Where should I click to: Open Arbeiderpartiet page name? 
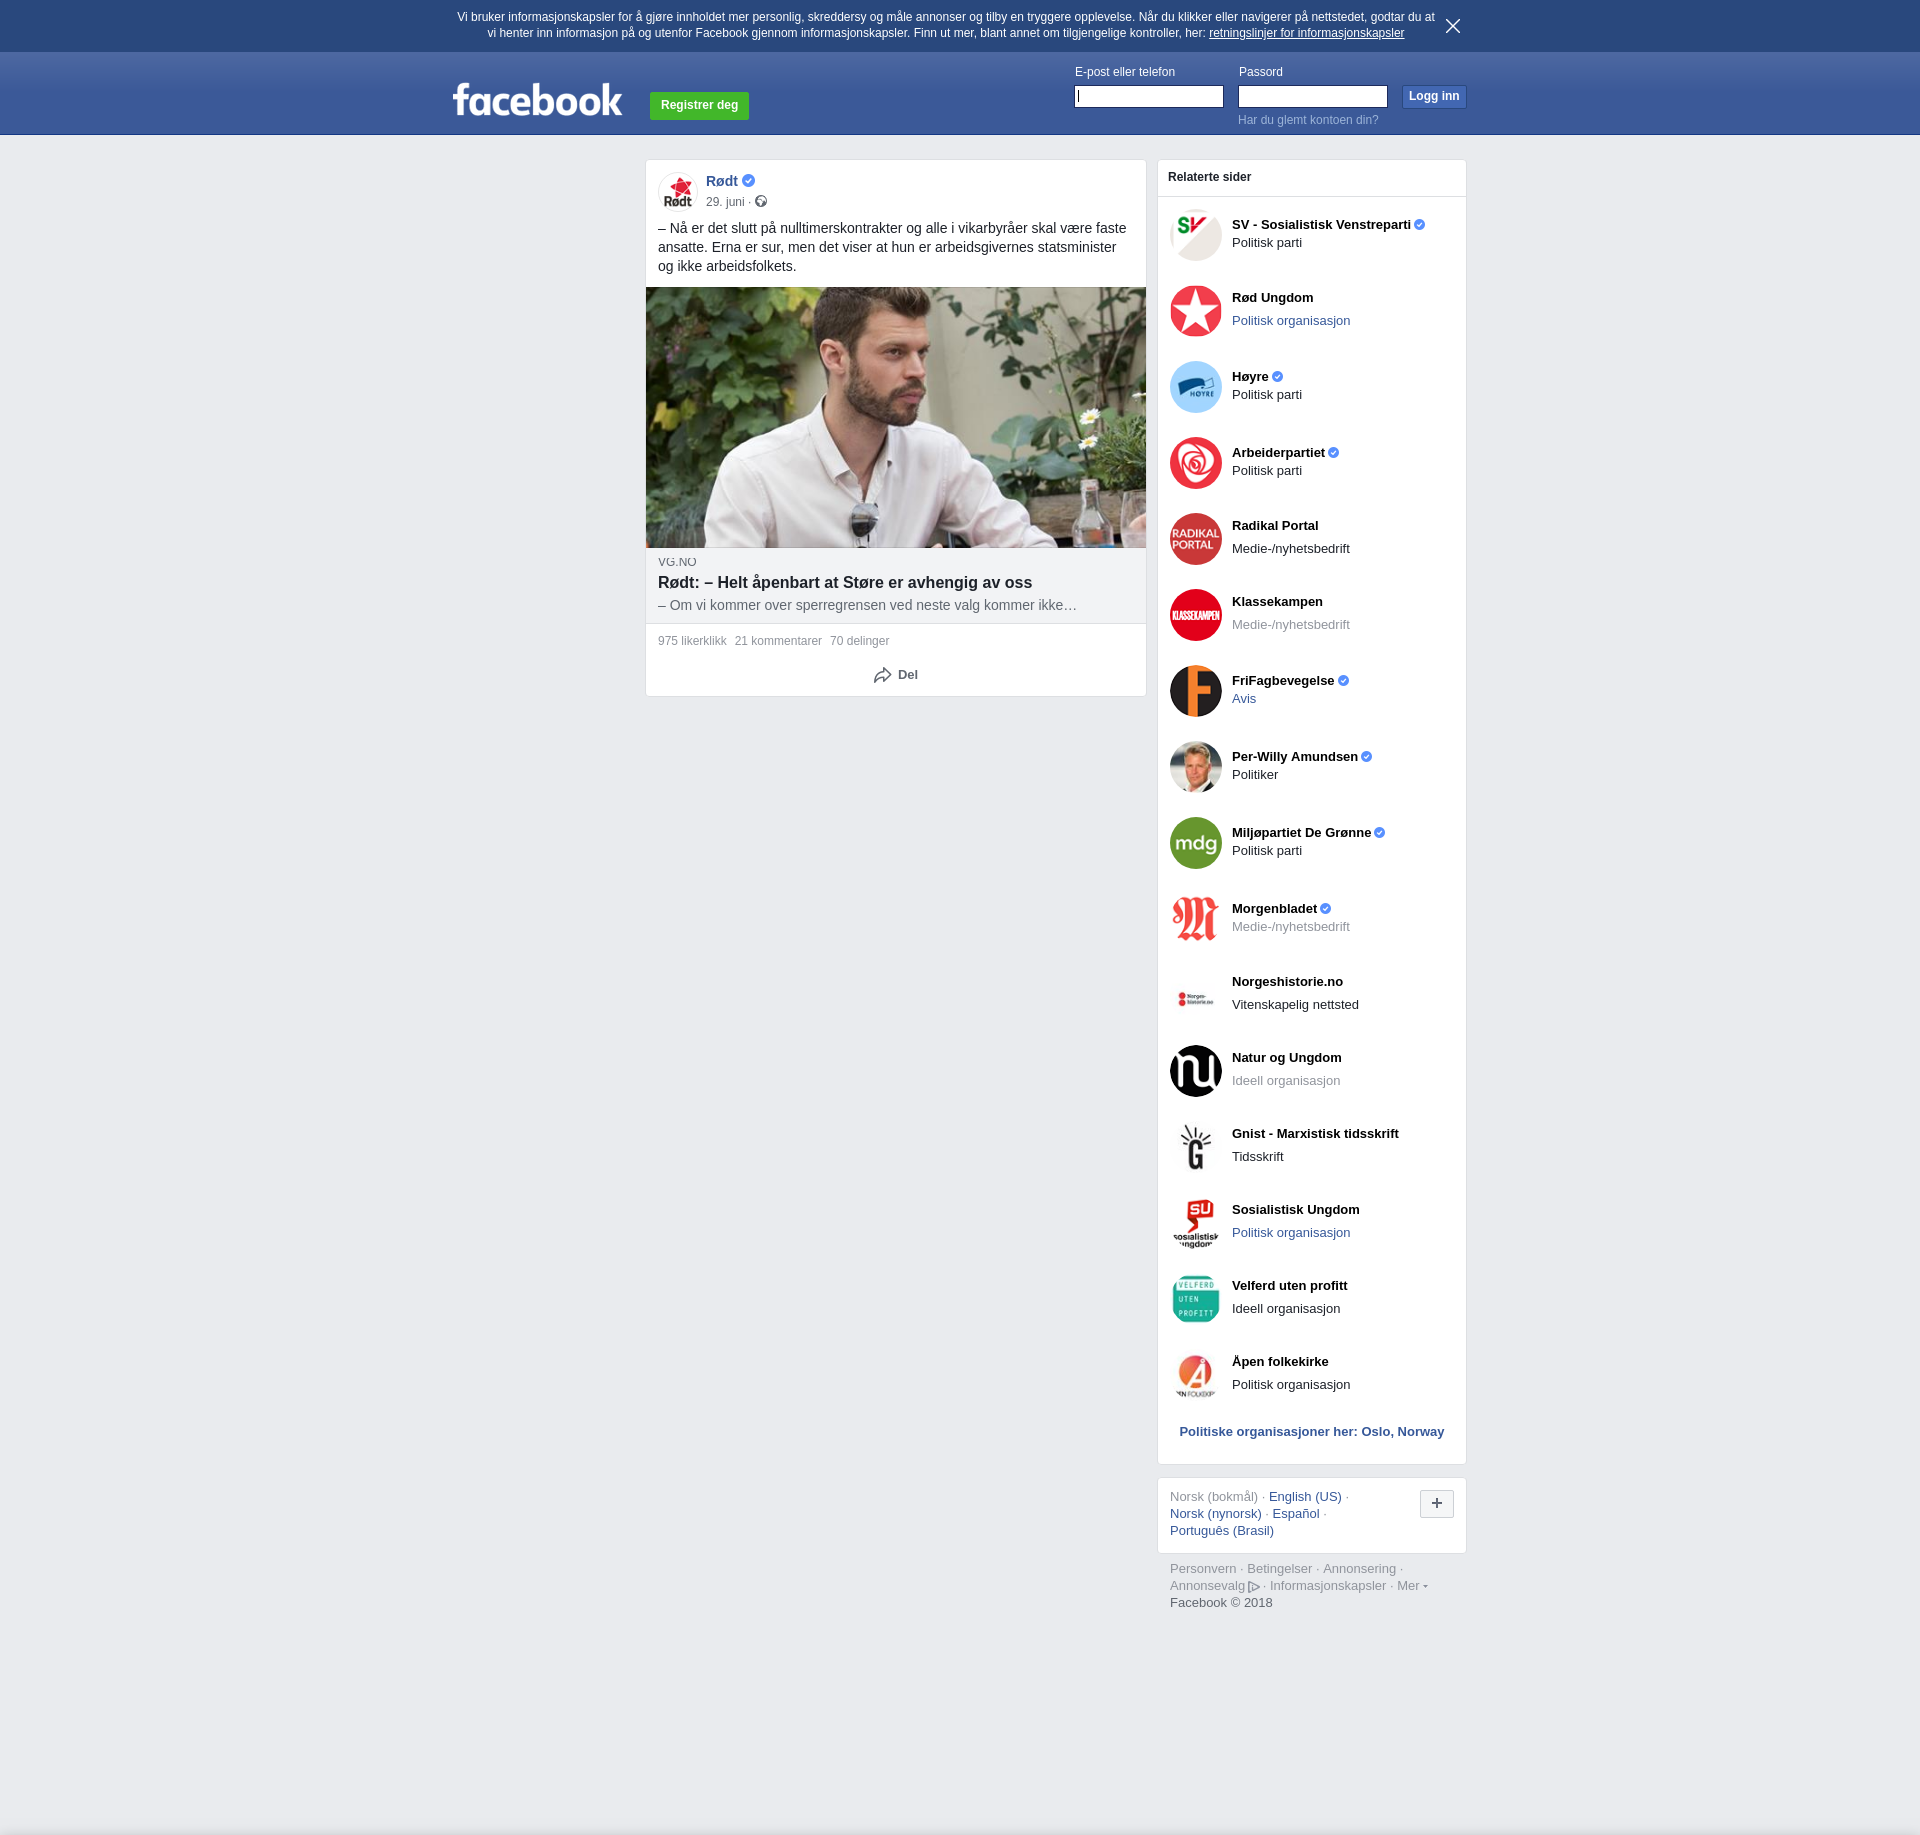1278,453
